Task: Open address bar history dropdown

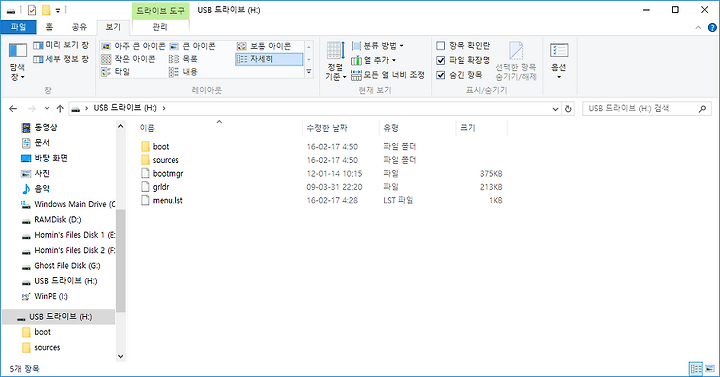Action: pyautogui.click(x=555, y=109)
